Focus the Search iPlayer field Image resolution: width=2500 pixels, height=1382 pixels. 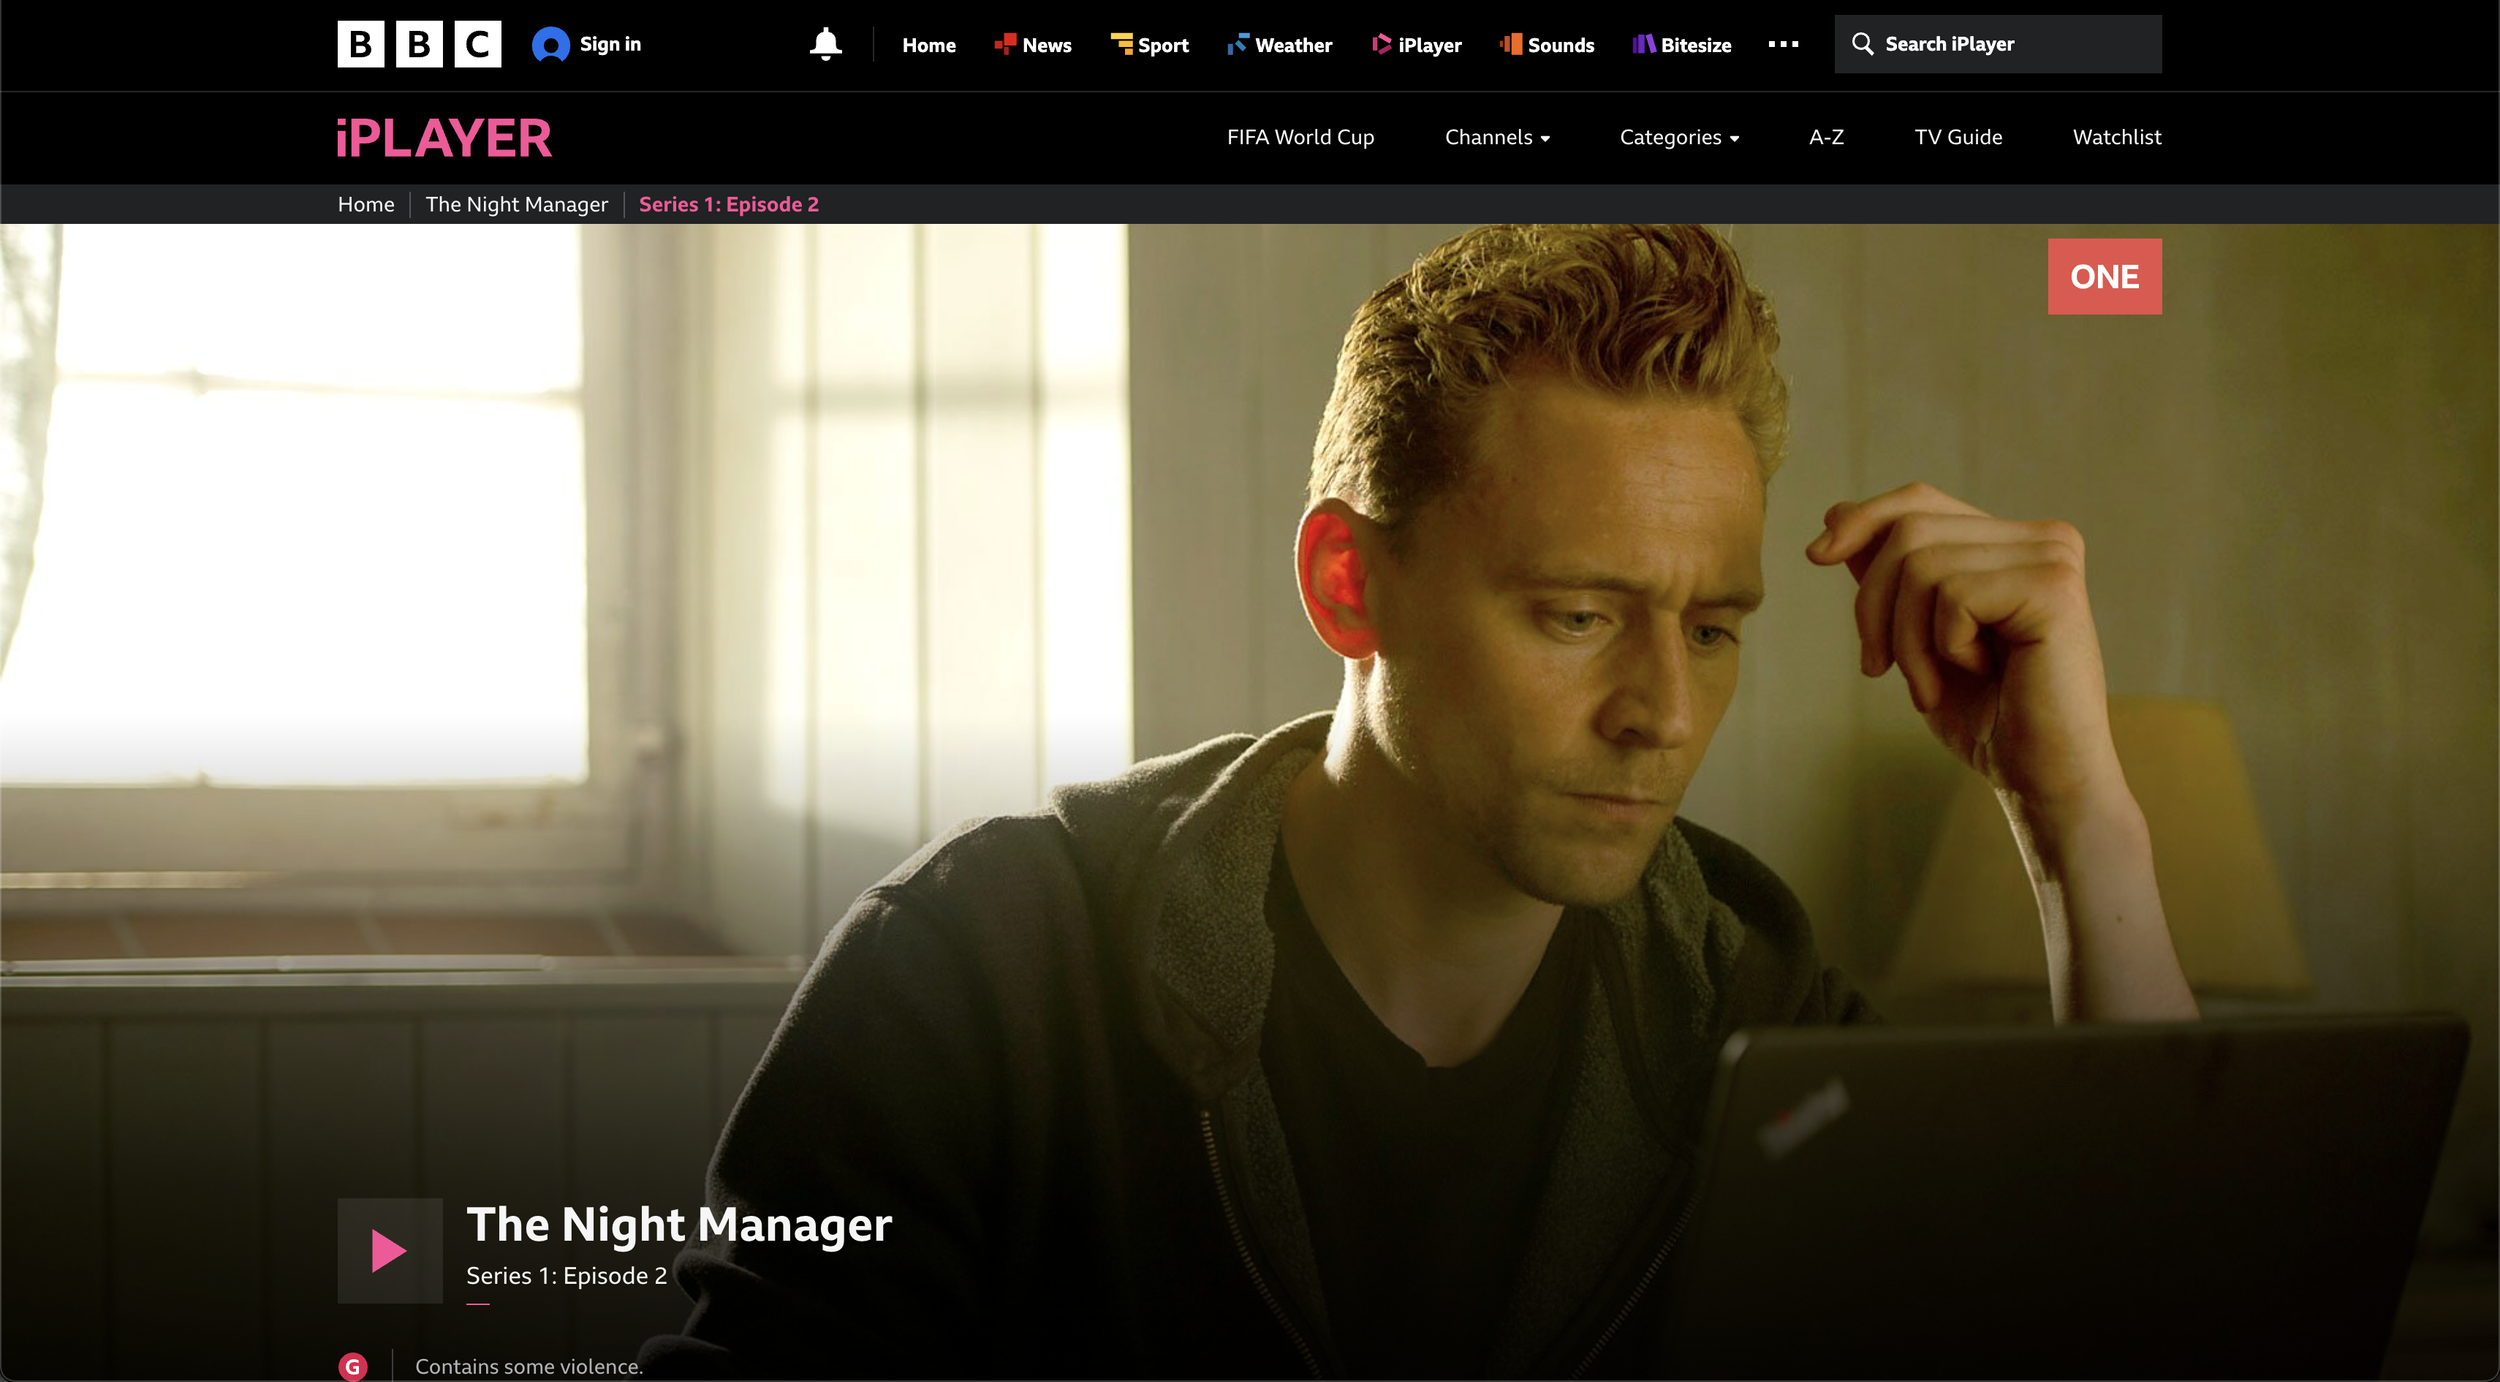[x=1997, y=44]
